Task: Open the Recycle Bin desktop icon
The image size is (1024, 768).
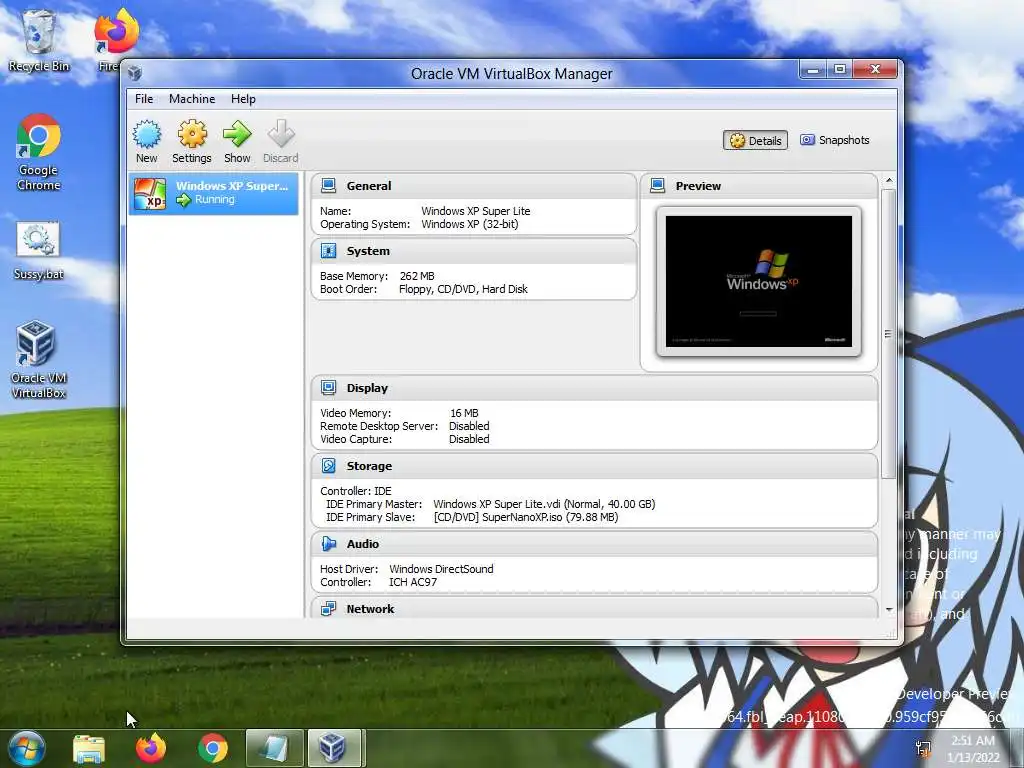Action: (x=39, y=40)
